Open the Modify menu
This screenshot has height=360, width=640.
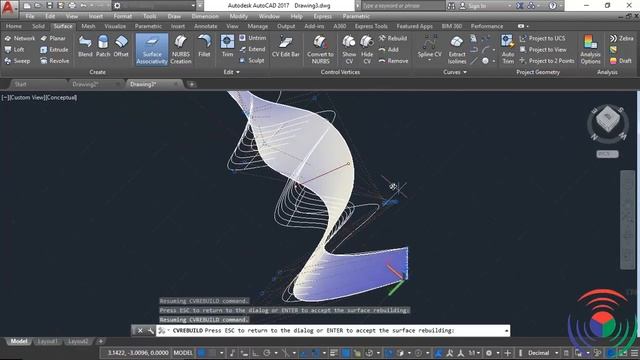click(238, 16)
